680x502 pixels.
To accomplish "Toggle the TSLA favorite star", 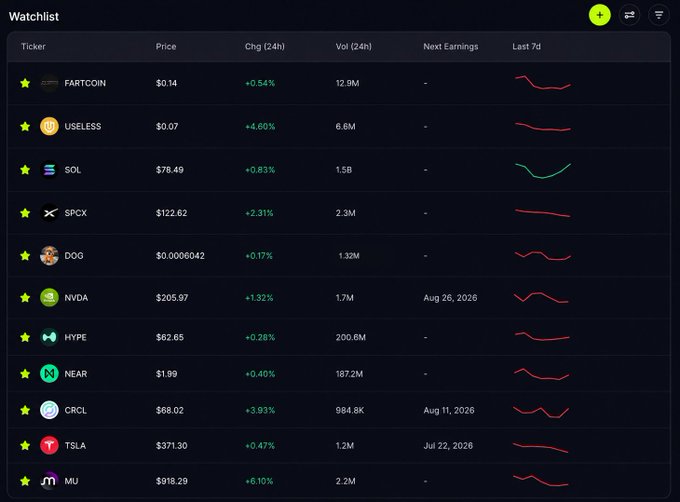I will tap(25, 445).
